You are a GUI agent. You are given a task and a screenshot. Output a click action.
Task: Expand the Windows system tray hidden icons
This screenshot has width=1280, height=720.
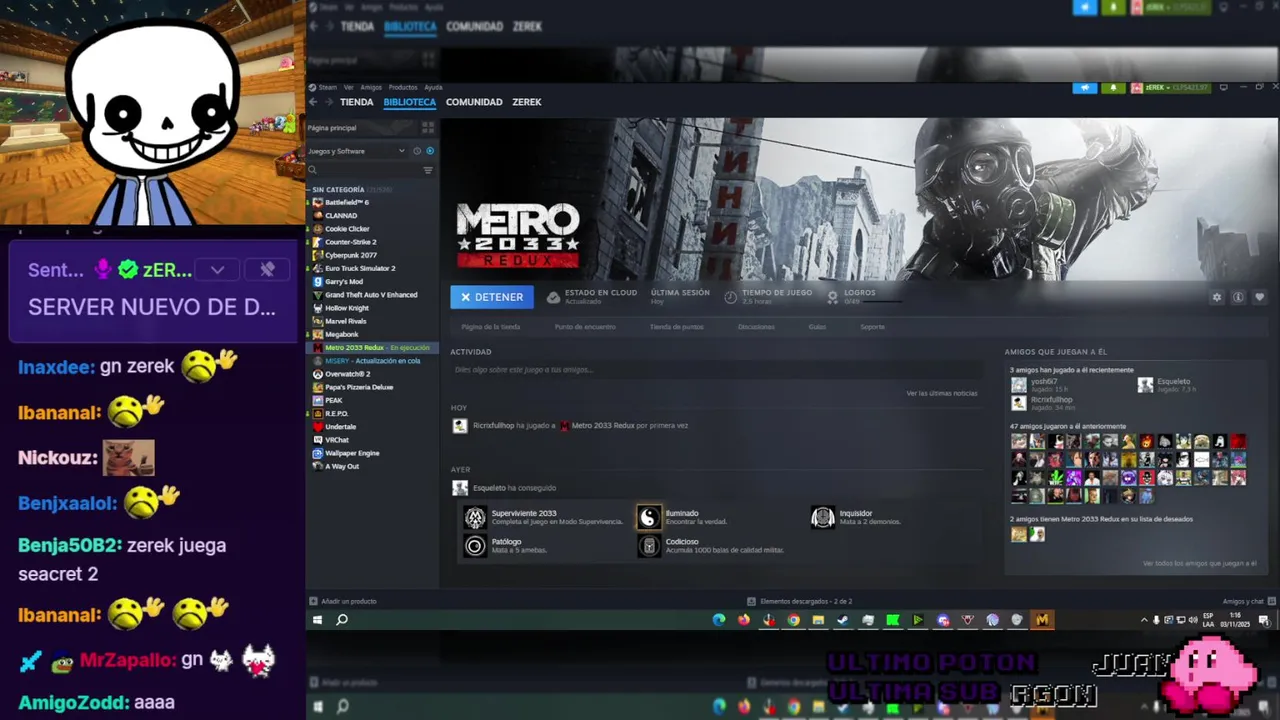[x=1144, y=620]
